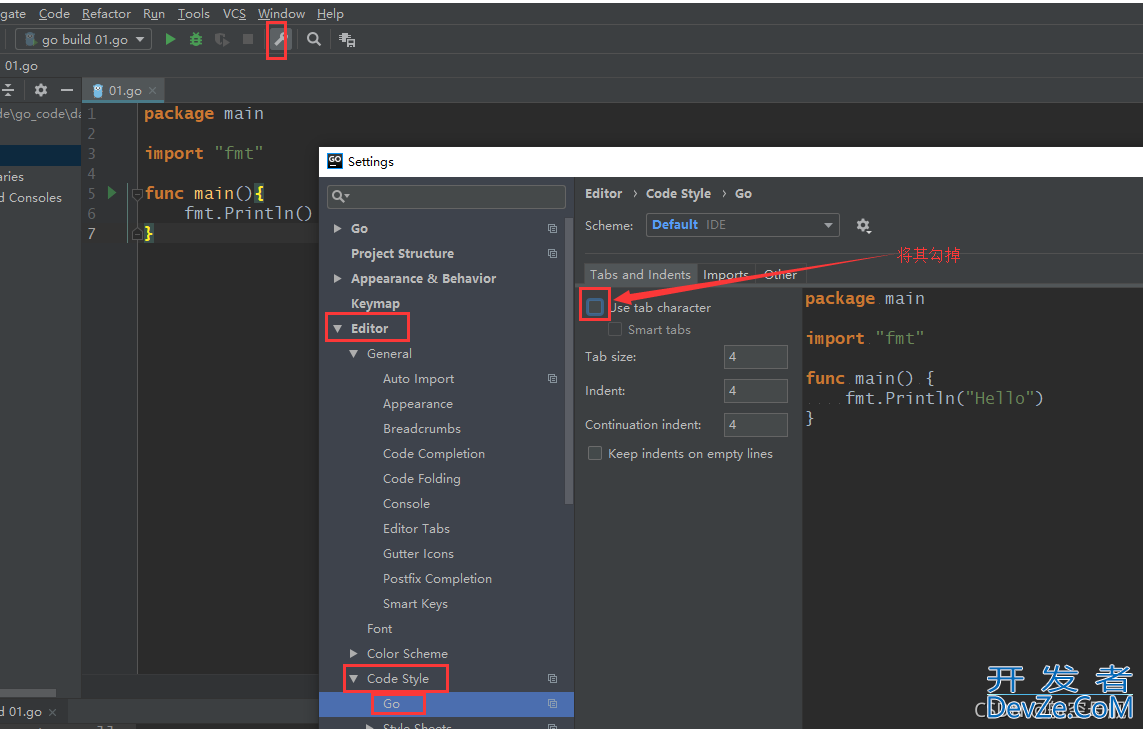Open Auto Import settings

click(x=418, y=379)
